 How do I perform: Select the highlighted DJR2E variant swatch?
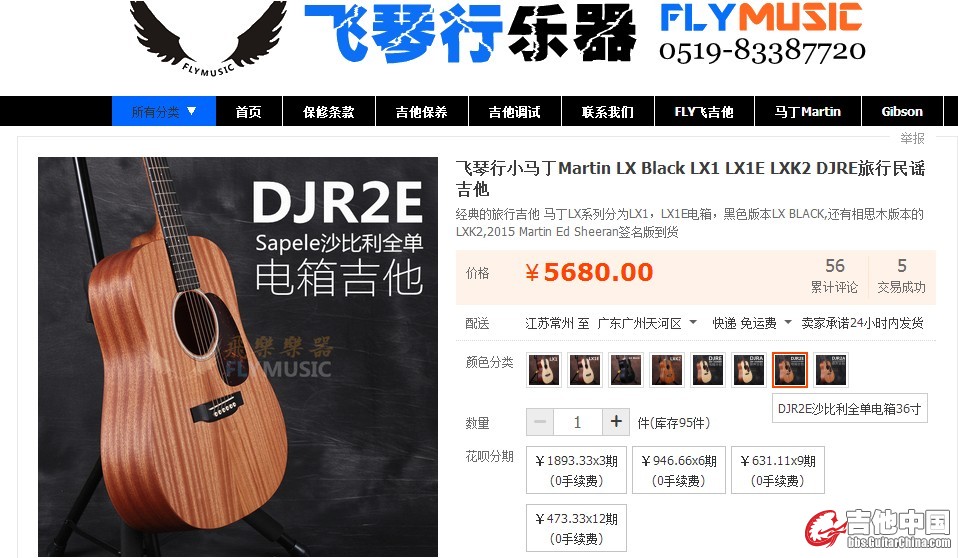[x=790, y=370]
